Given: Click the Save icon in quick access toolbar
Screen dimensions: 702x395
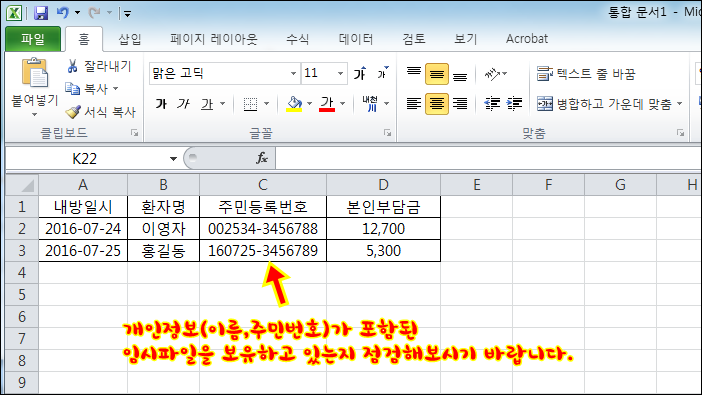Looking at the screenshot, I should [x=41, y=13].
